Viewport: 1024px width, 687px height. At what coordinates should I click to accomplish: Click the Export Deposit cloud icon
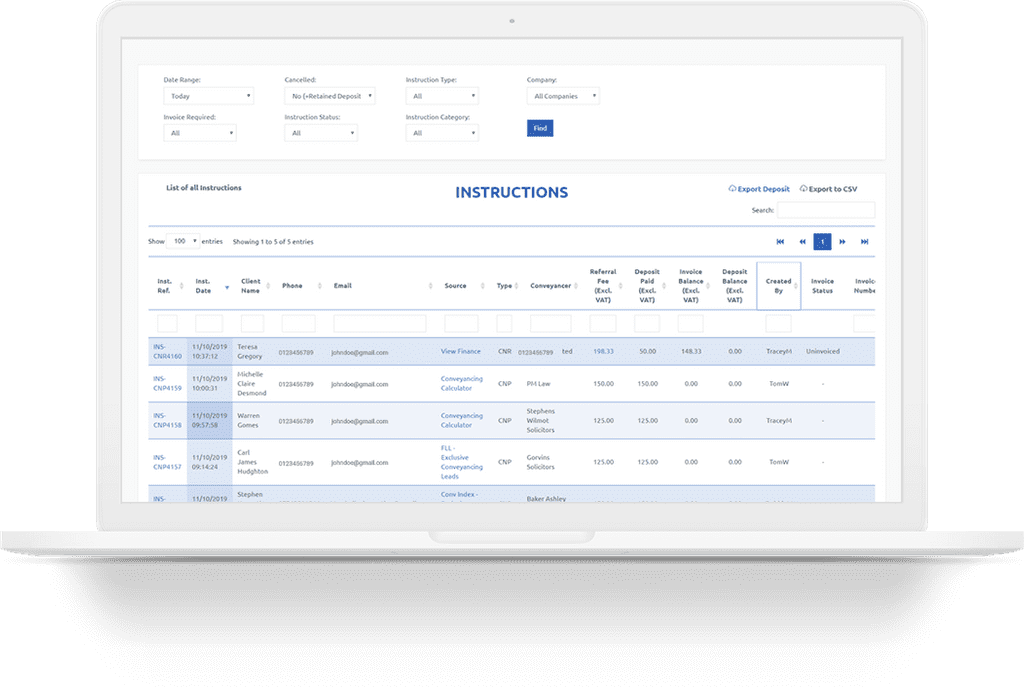click(733, 189)
